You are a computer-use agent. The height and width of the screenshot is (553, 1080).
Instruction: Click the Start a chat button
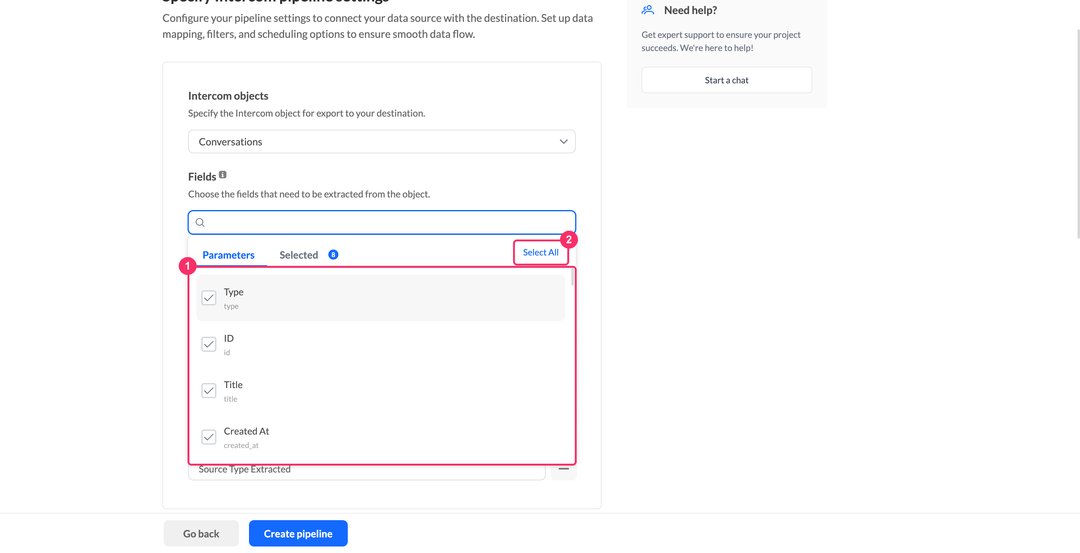coord(727,80)
